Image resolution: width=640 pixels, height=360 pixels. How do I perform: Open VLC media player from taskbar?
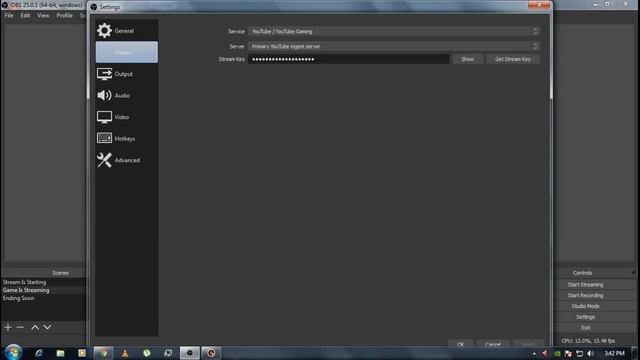pyautogui.click(x=125, y=353)
